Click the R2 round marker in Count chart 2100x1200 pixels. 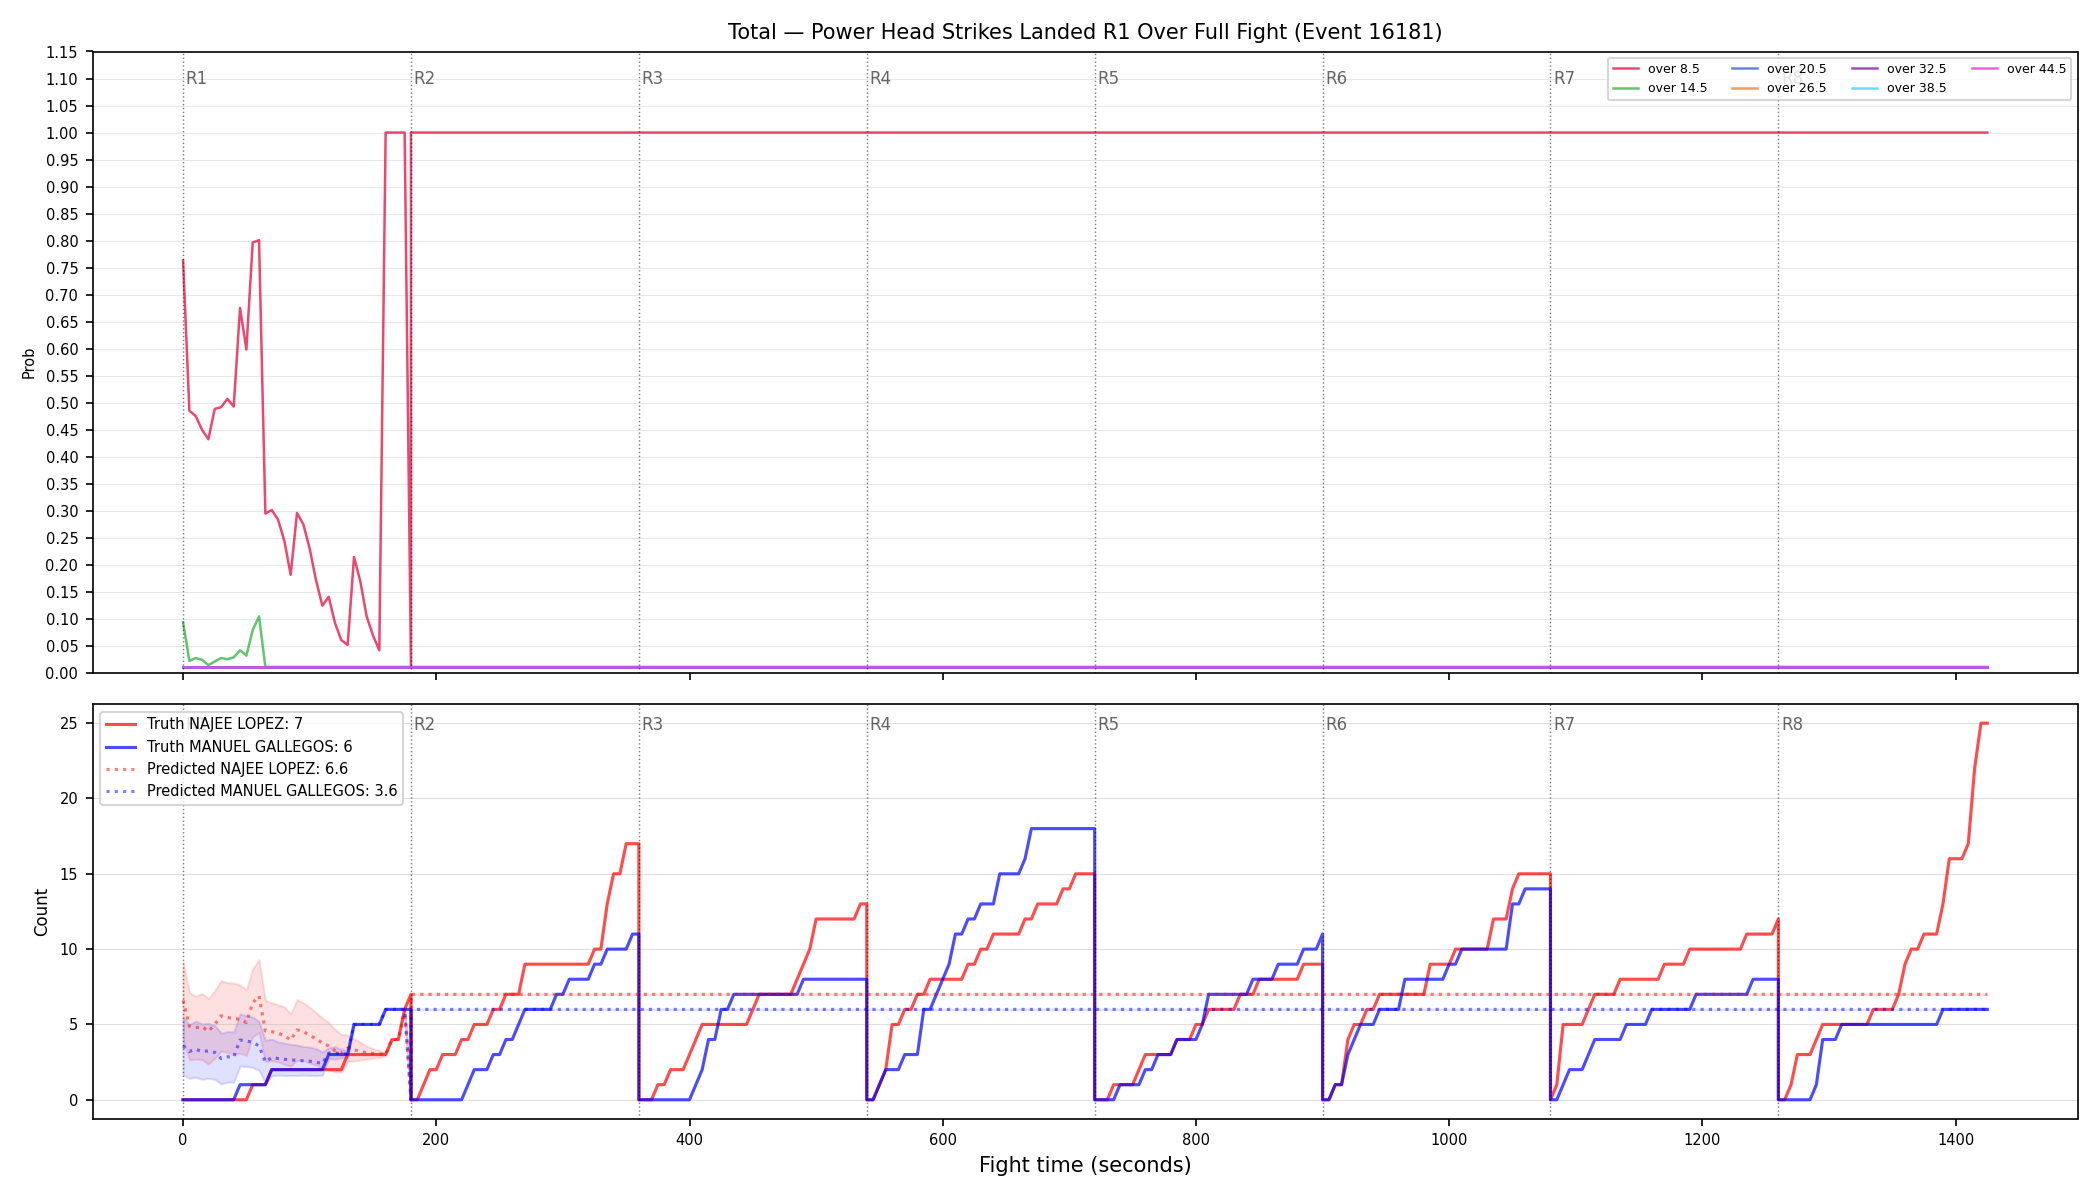pyautogui.click(x=424, y=724)
